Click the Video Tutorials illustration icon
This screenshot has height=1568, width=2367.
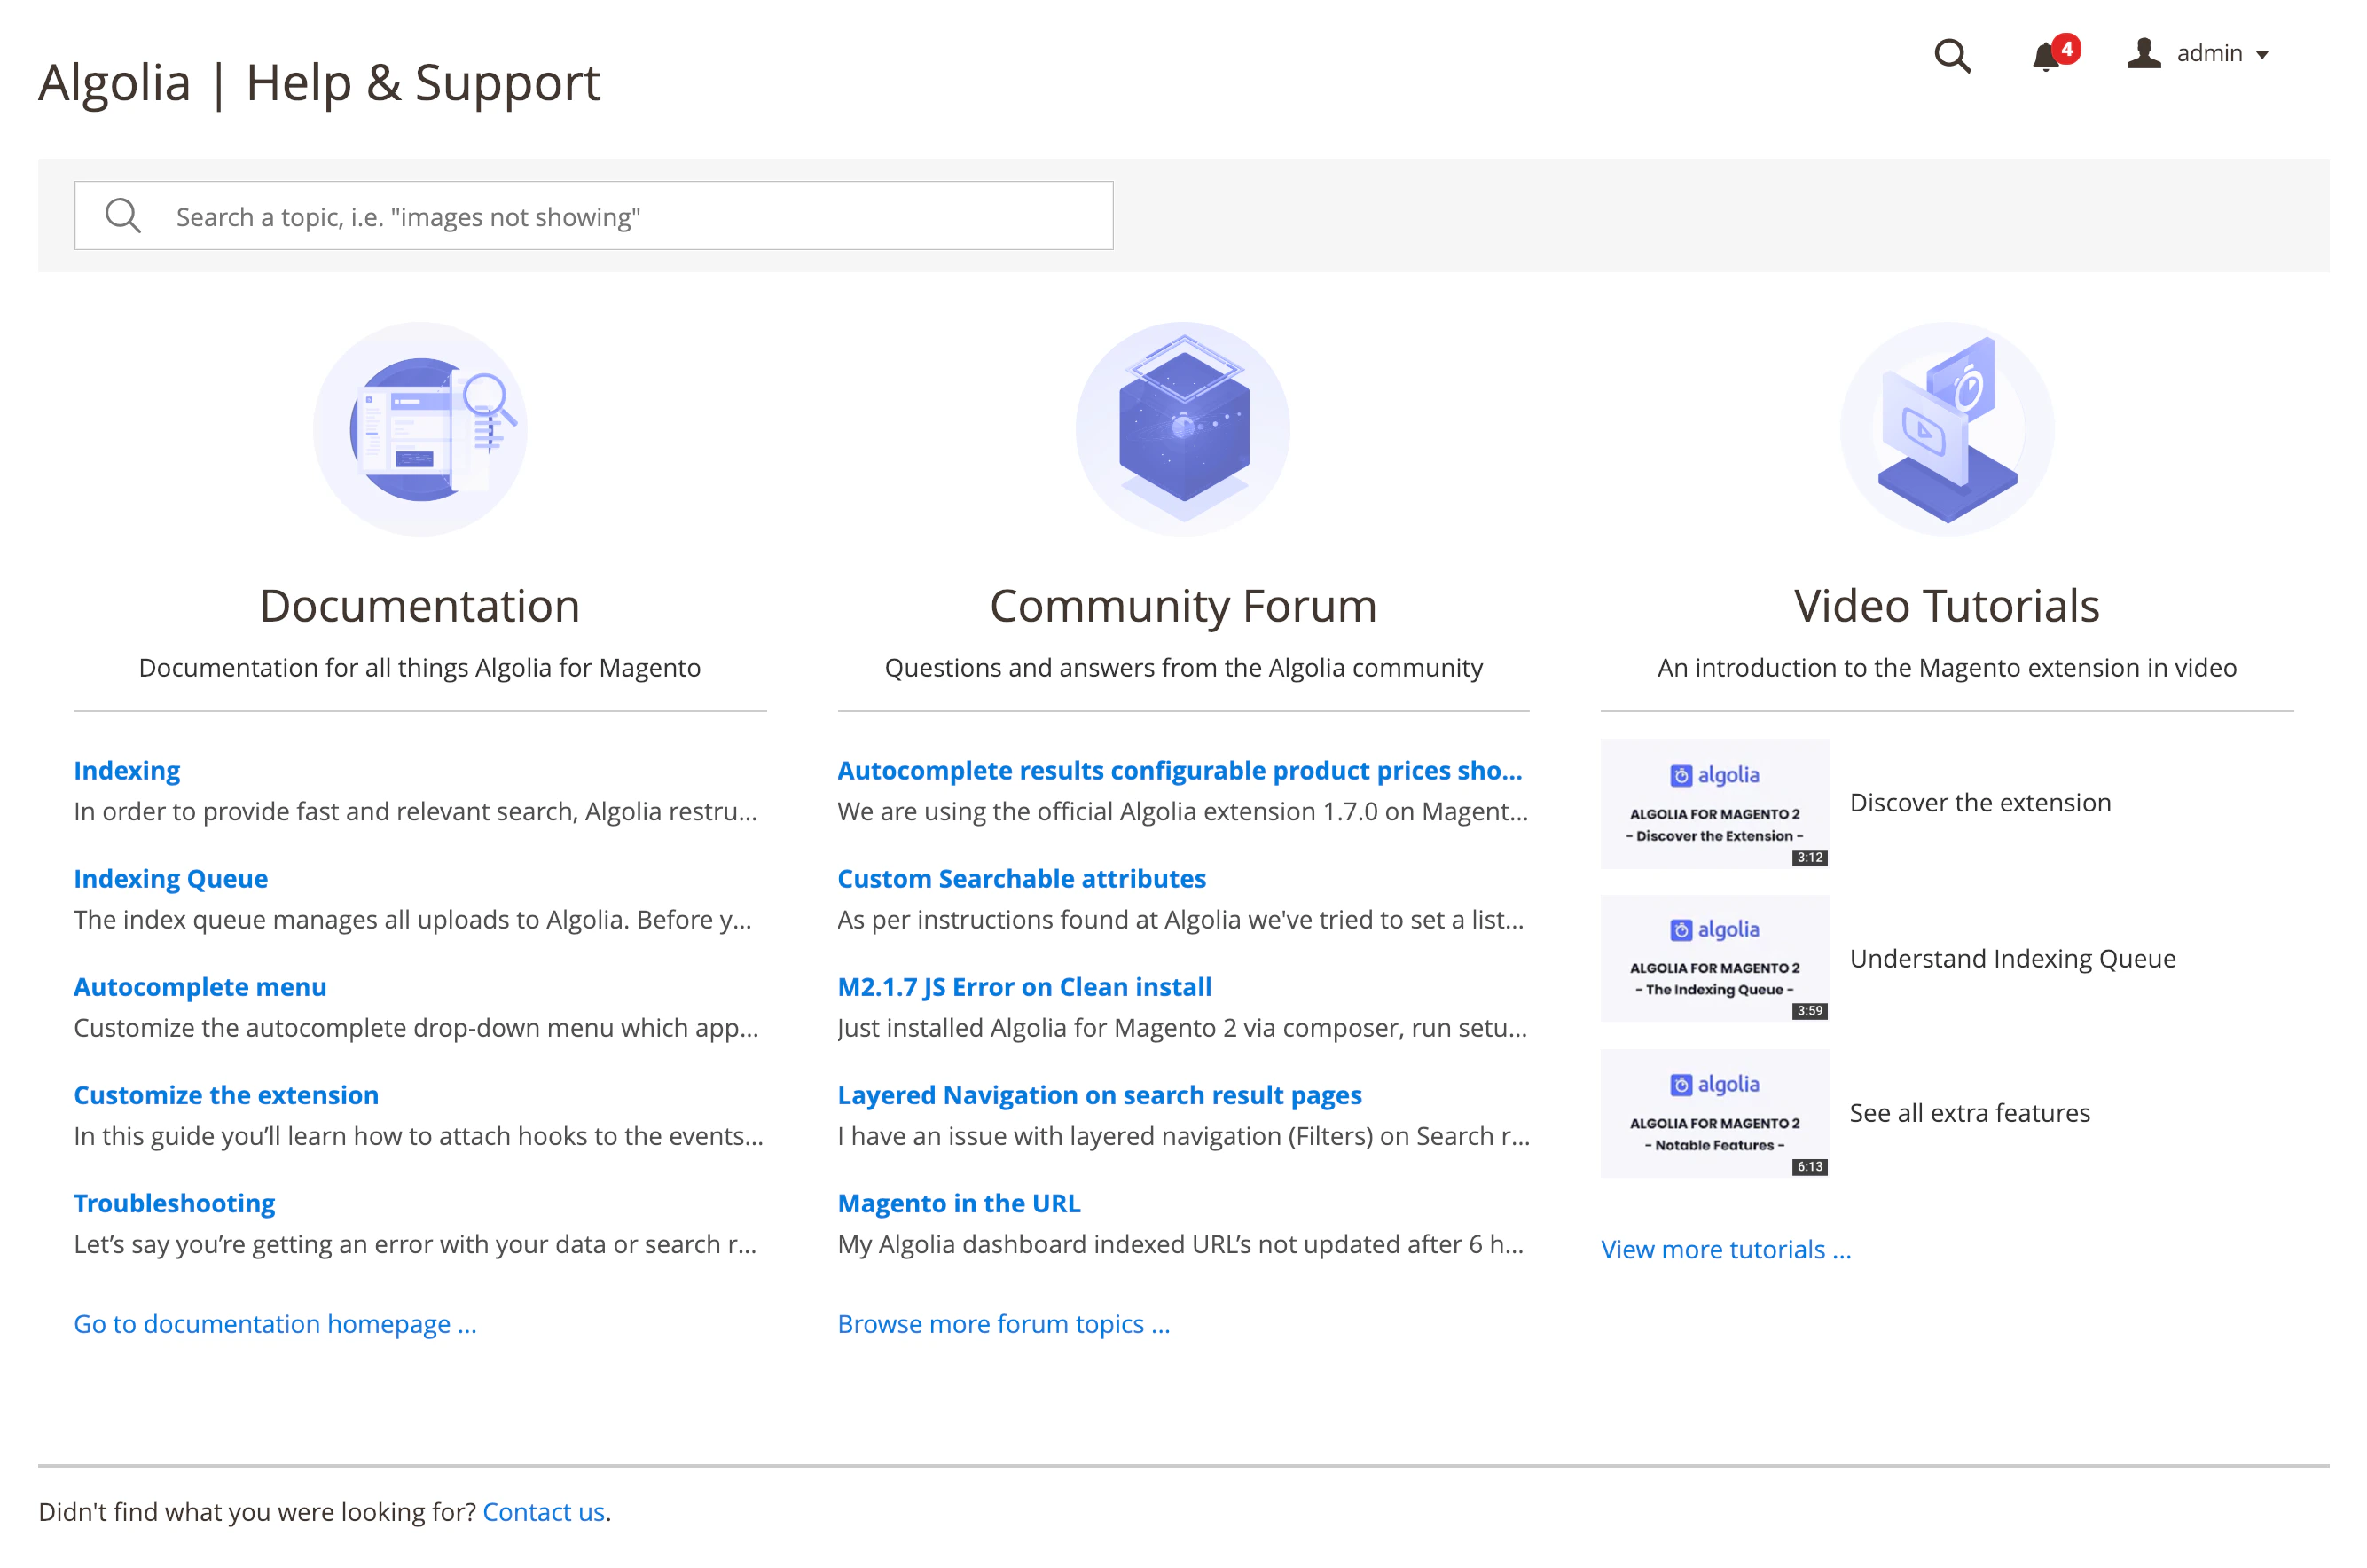(x=1946, y=428)
